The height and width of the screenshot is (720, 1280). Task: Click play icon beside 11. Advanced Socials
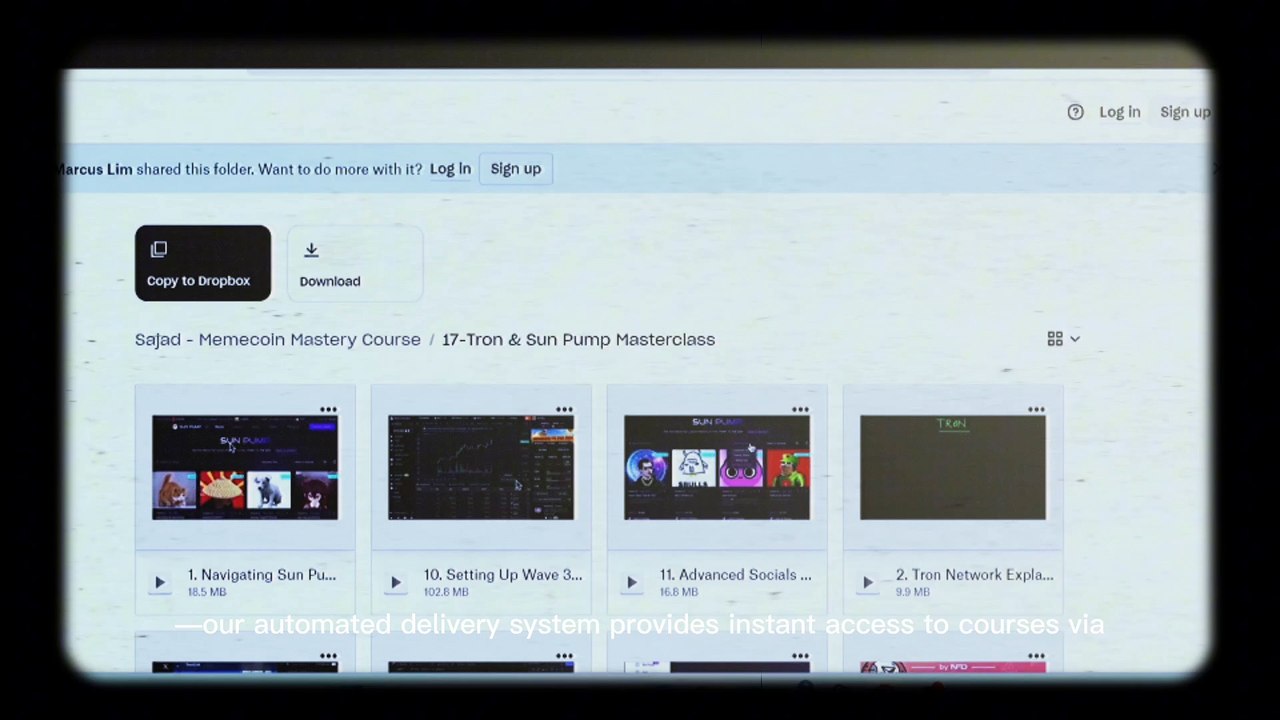pyautogui.click(x=631, y=582)
